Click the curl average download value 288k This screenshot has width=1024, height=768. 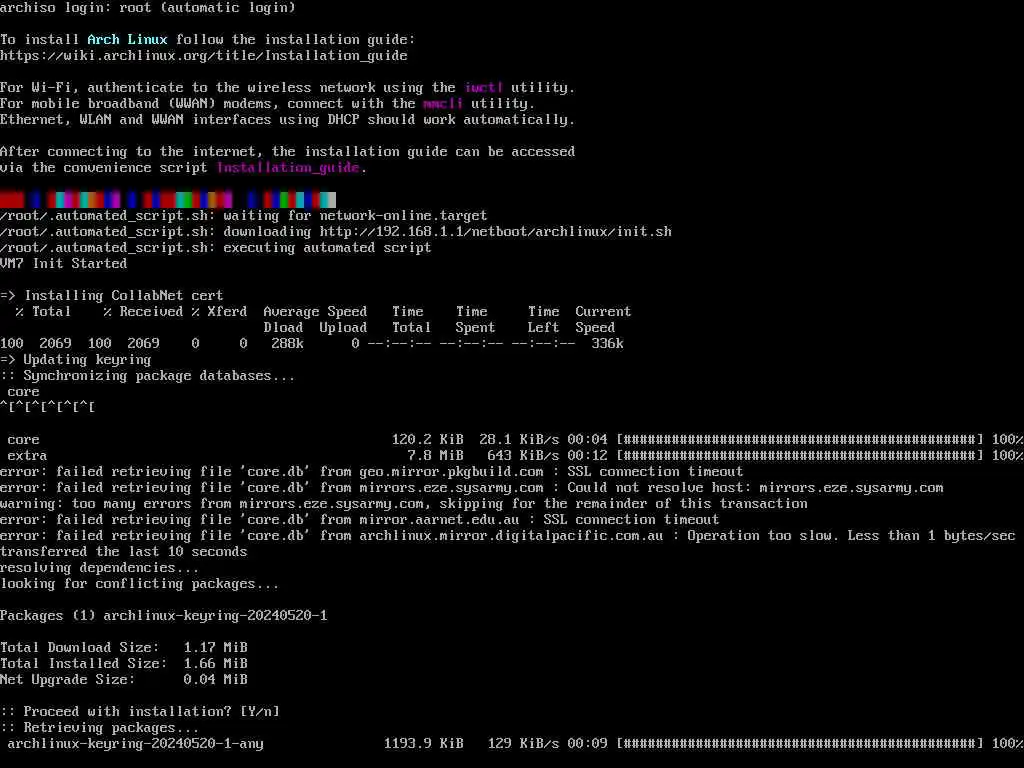[x=287, y=344]
